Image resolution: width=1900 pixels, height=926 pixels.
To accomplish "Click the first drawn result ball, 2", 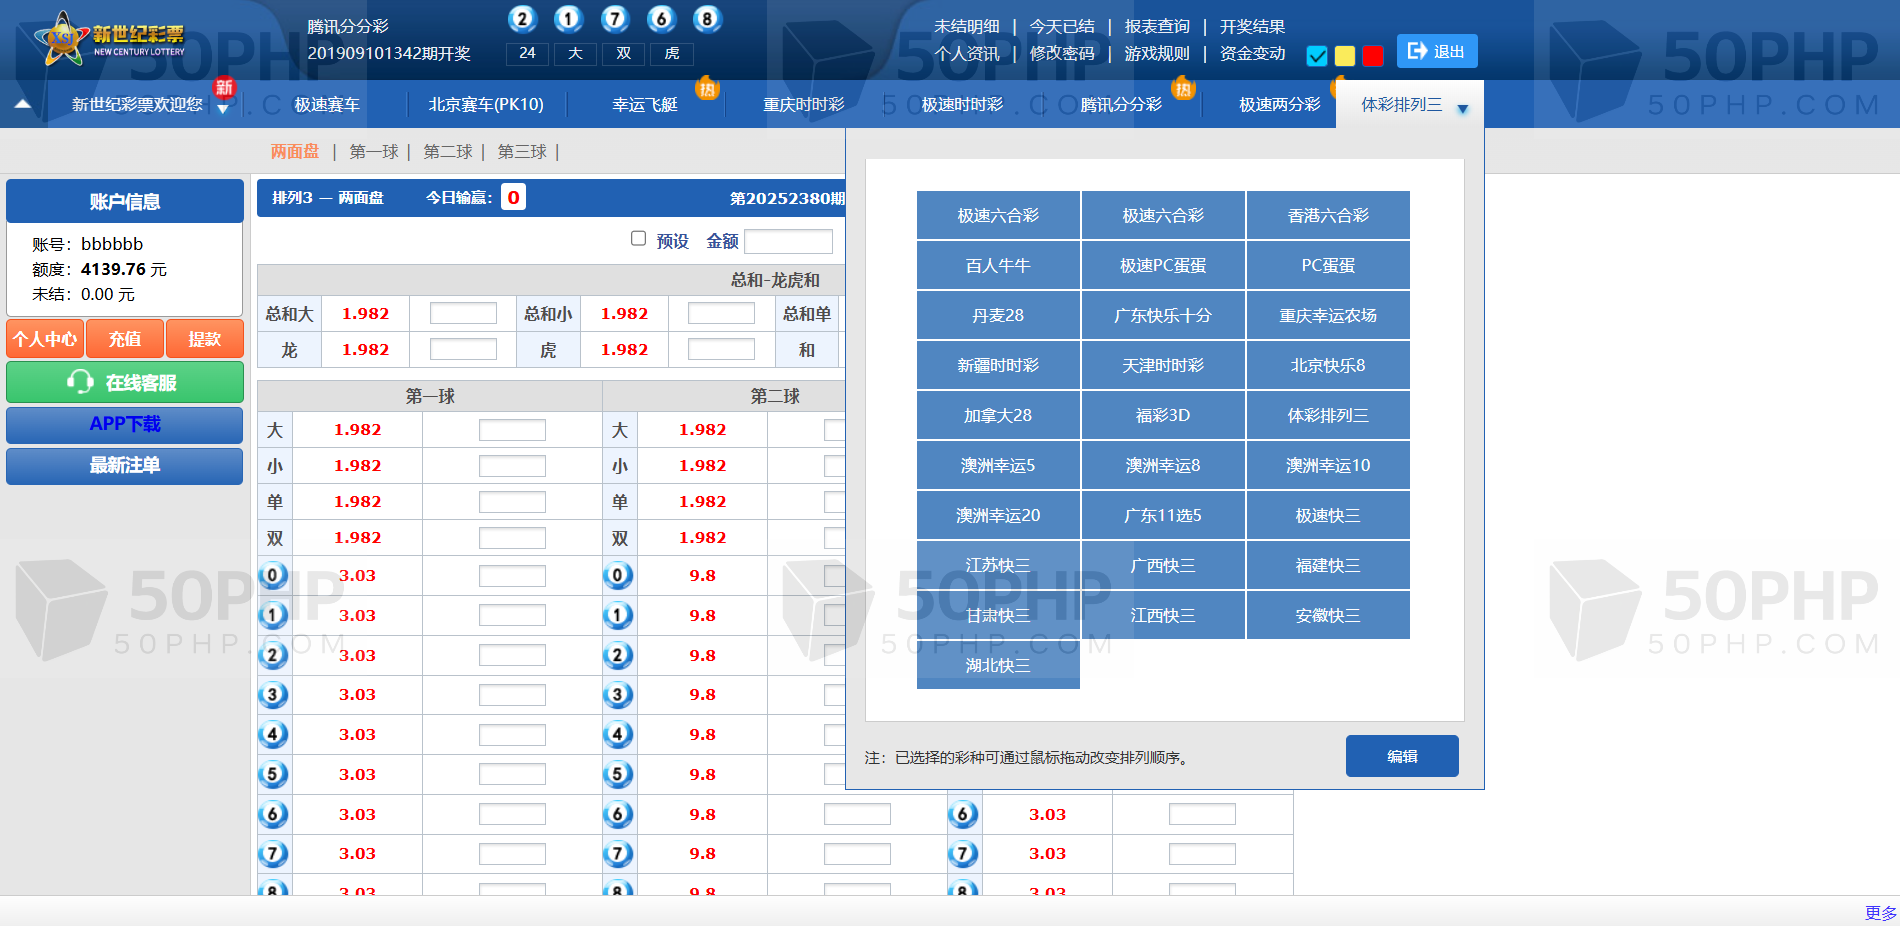I will click(x=522, y=19).
